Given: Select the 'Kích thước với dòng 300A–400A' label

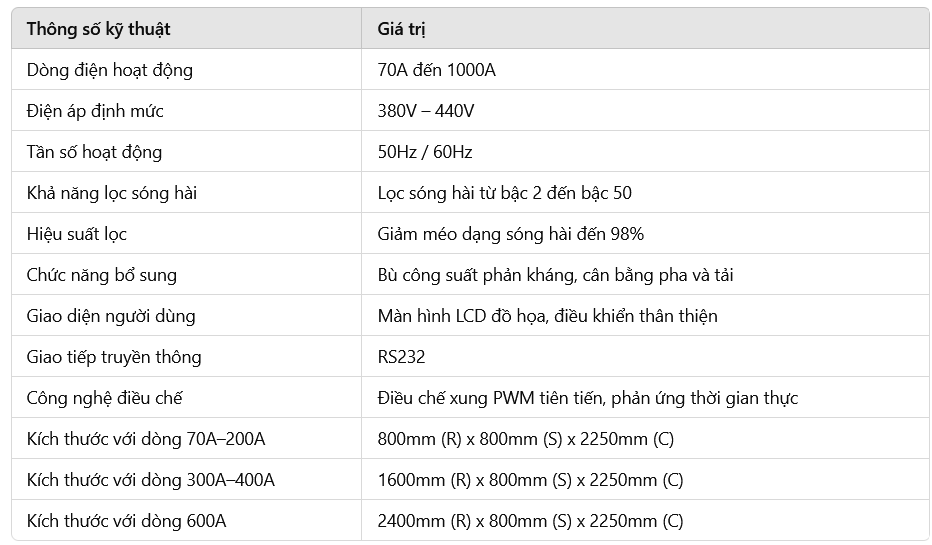Looking at the screenshot, I should click(x=150, y=480).
